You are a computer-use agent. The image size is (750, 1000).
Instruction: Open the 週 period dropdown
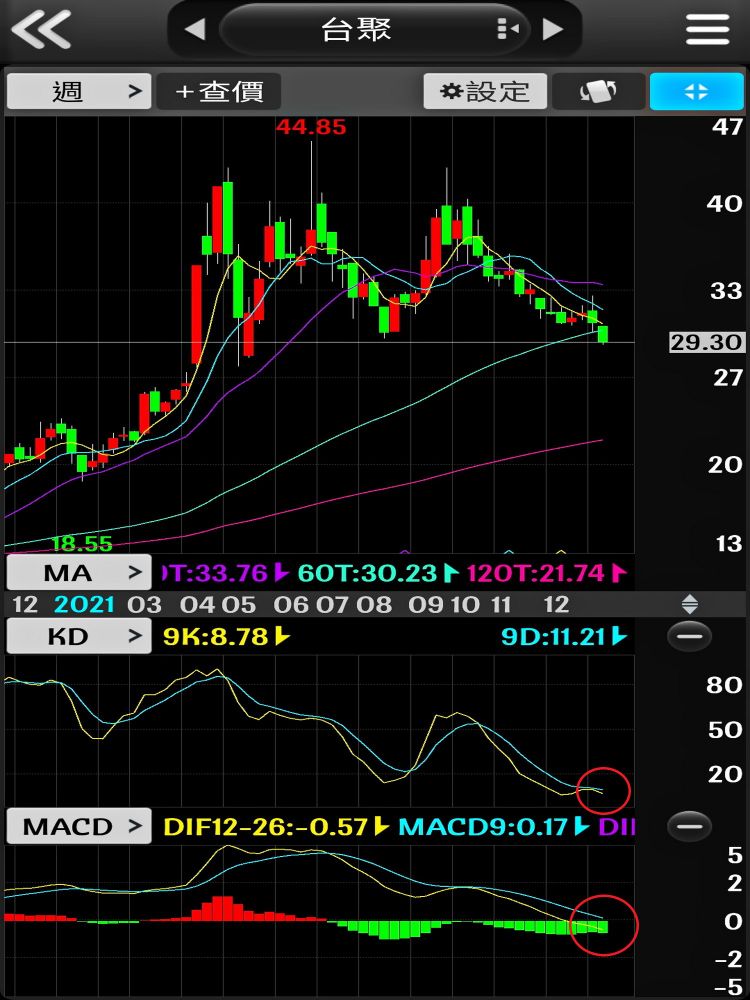click(79, 92)
